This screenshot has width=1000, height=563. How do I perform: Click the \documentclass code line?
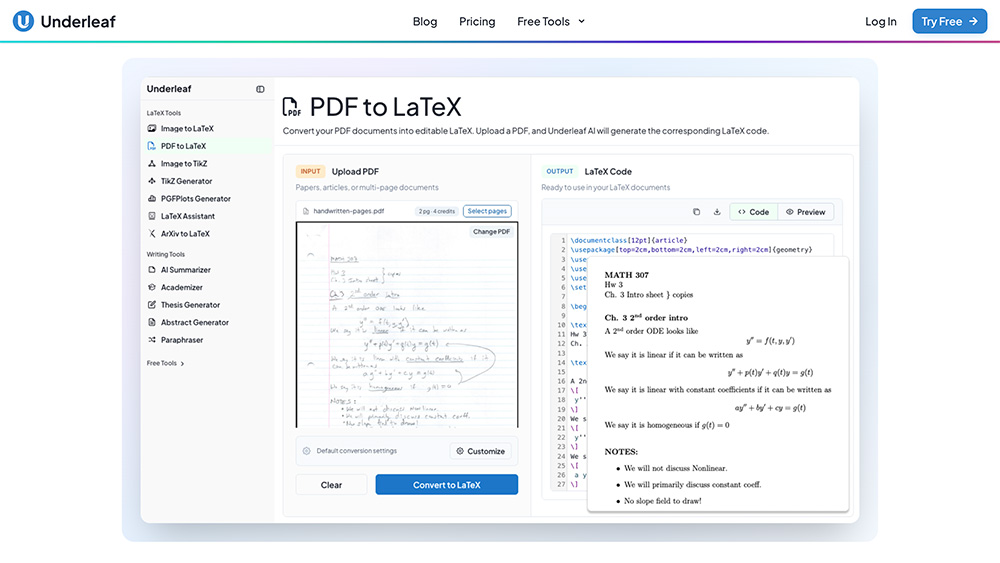(x=629, y=240)
